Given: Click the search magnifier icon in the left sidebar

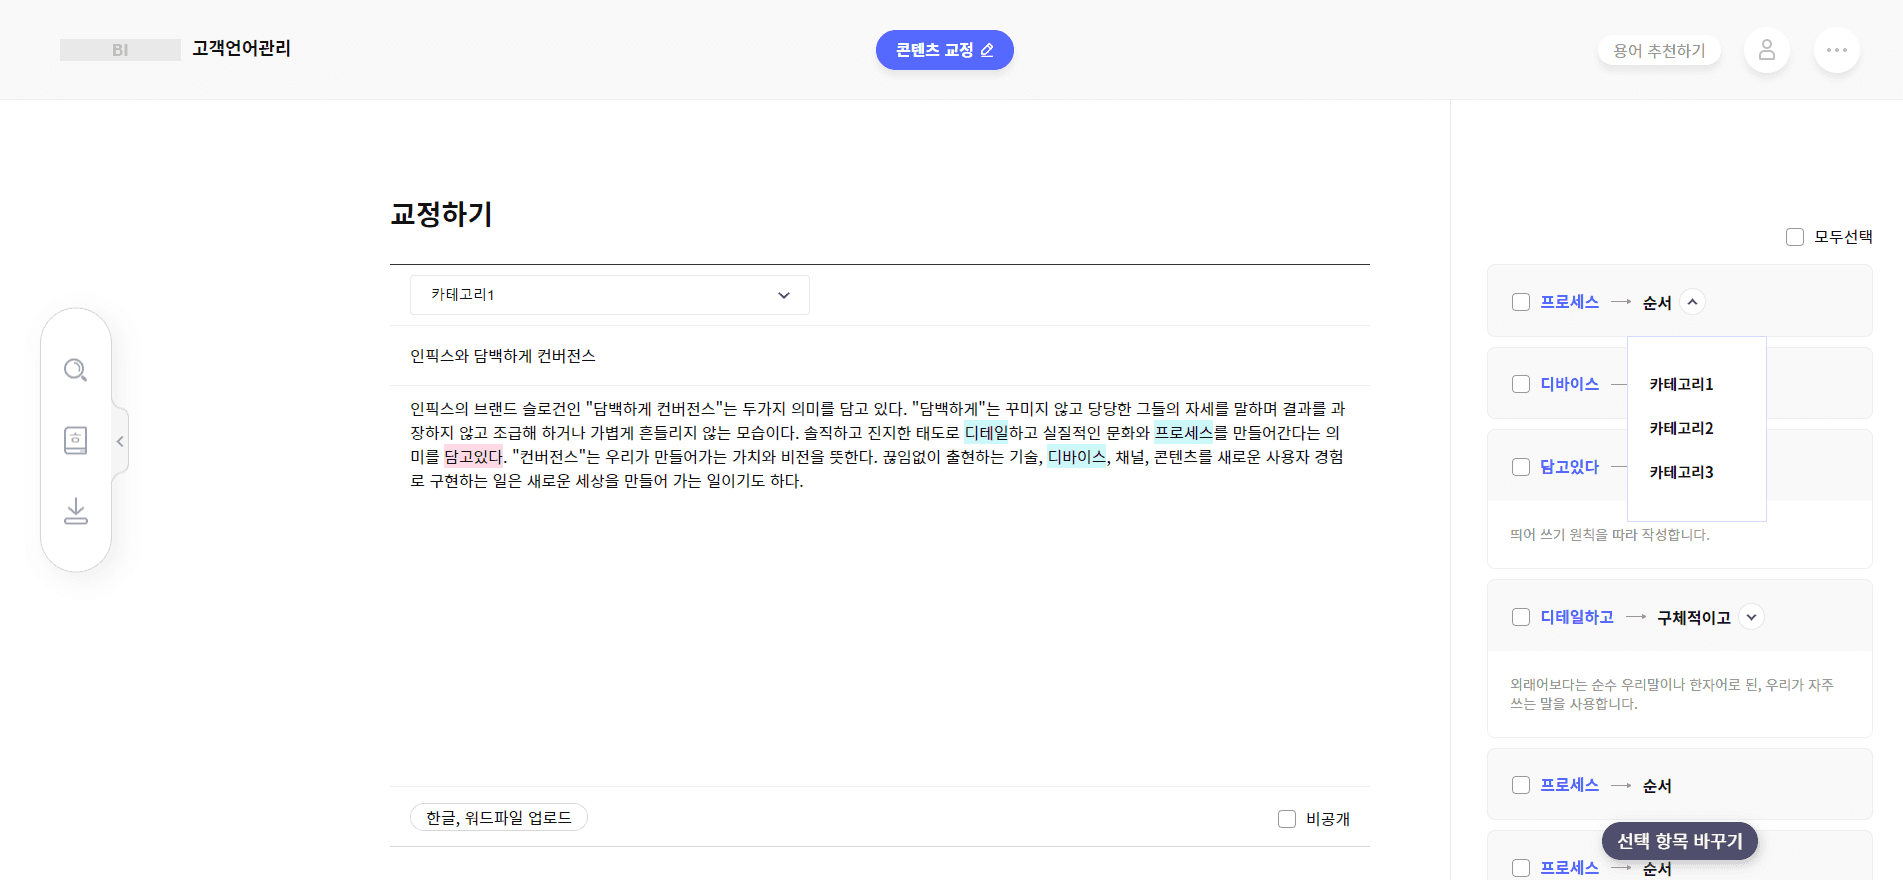Looking at the screenshot, I should (75, 370).
